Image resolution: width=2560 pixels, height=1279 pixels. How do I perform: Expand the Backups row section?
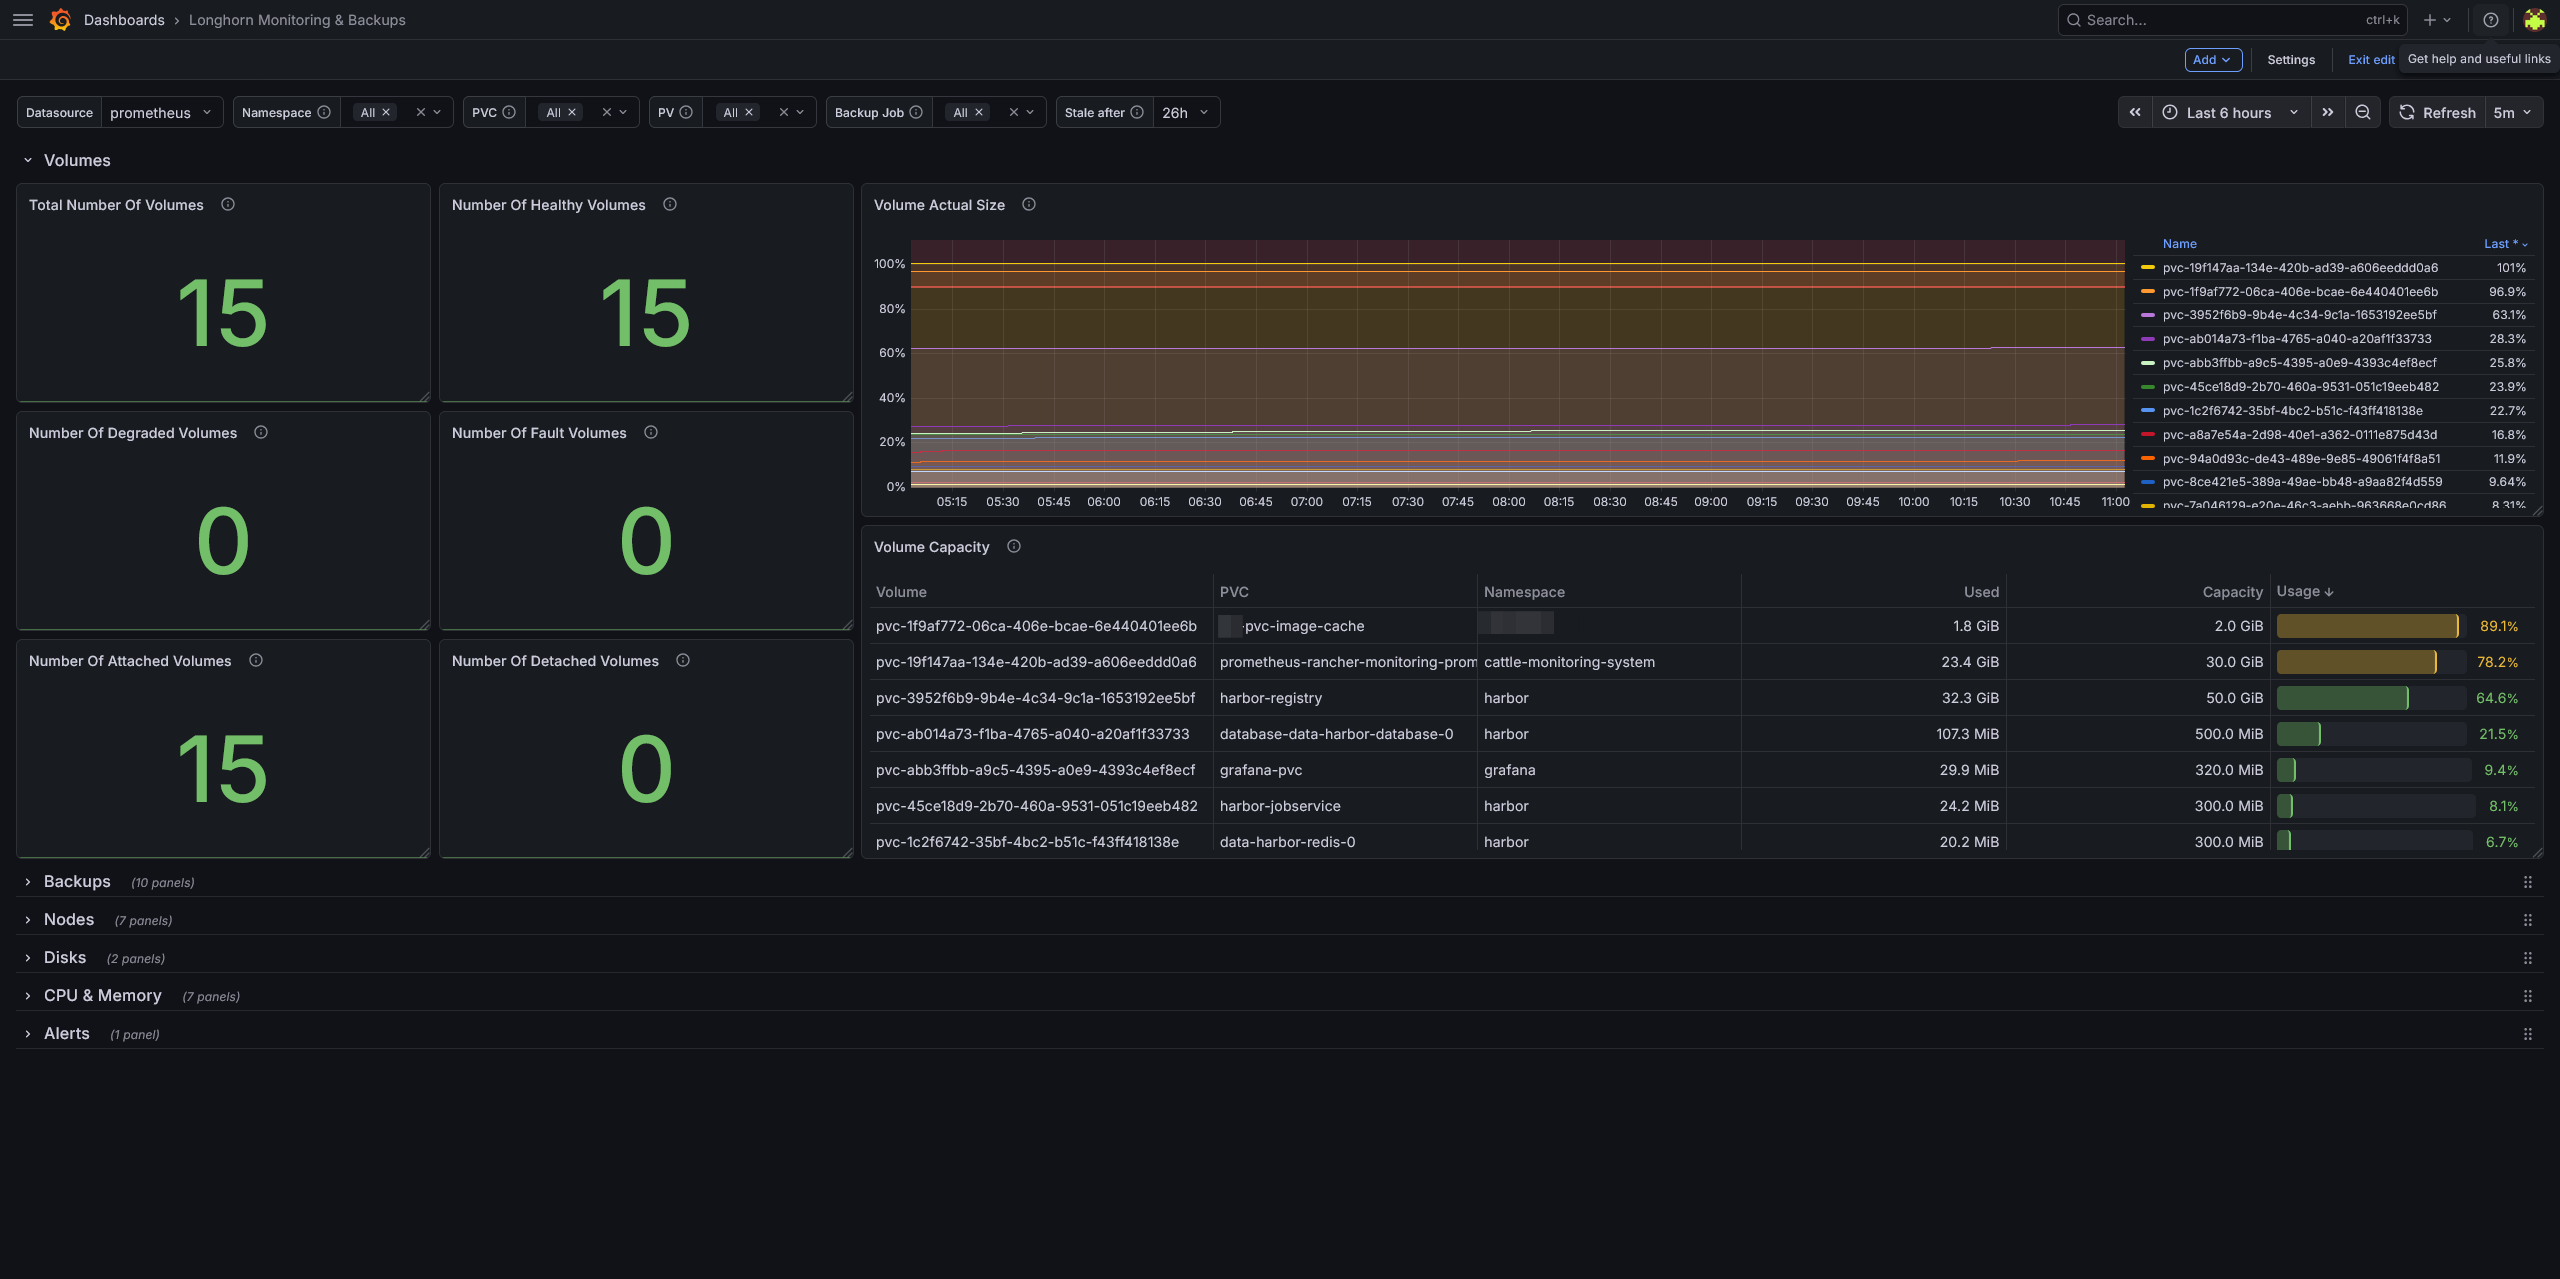click(77, 882)
